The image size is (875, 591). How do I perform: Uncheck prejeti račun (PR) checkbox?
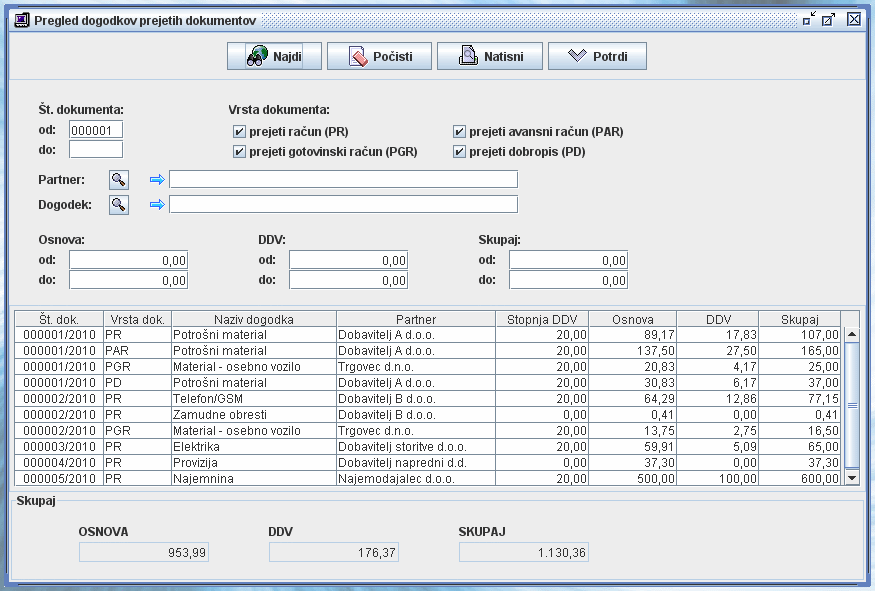coord(239,132)
